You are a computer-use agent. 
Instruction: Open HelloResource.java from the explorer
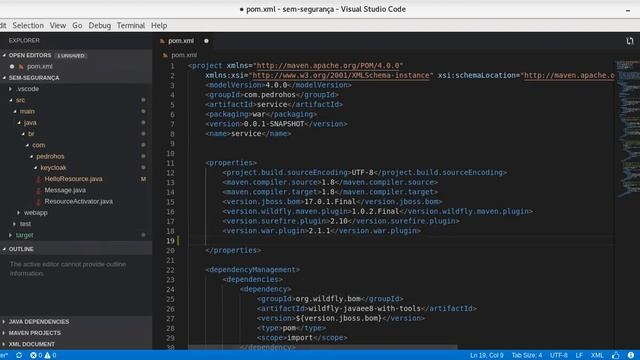[x=73, y=179]
